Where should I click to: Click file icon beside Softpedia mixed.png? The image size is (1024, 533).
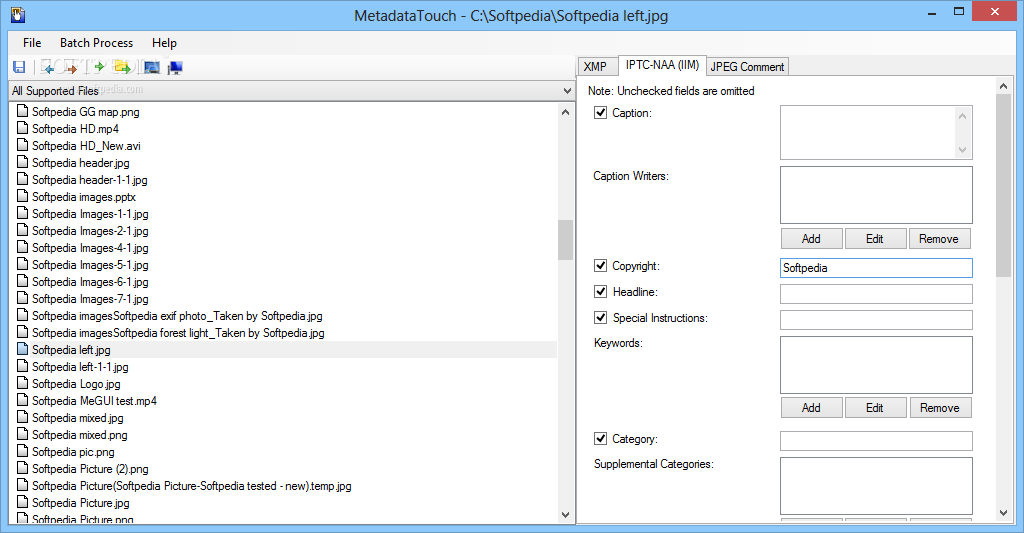click(23, 434)
